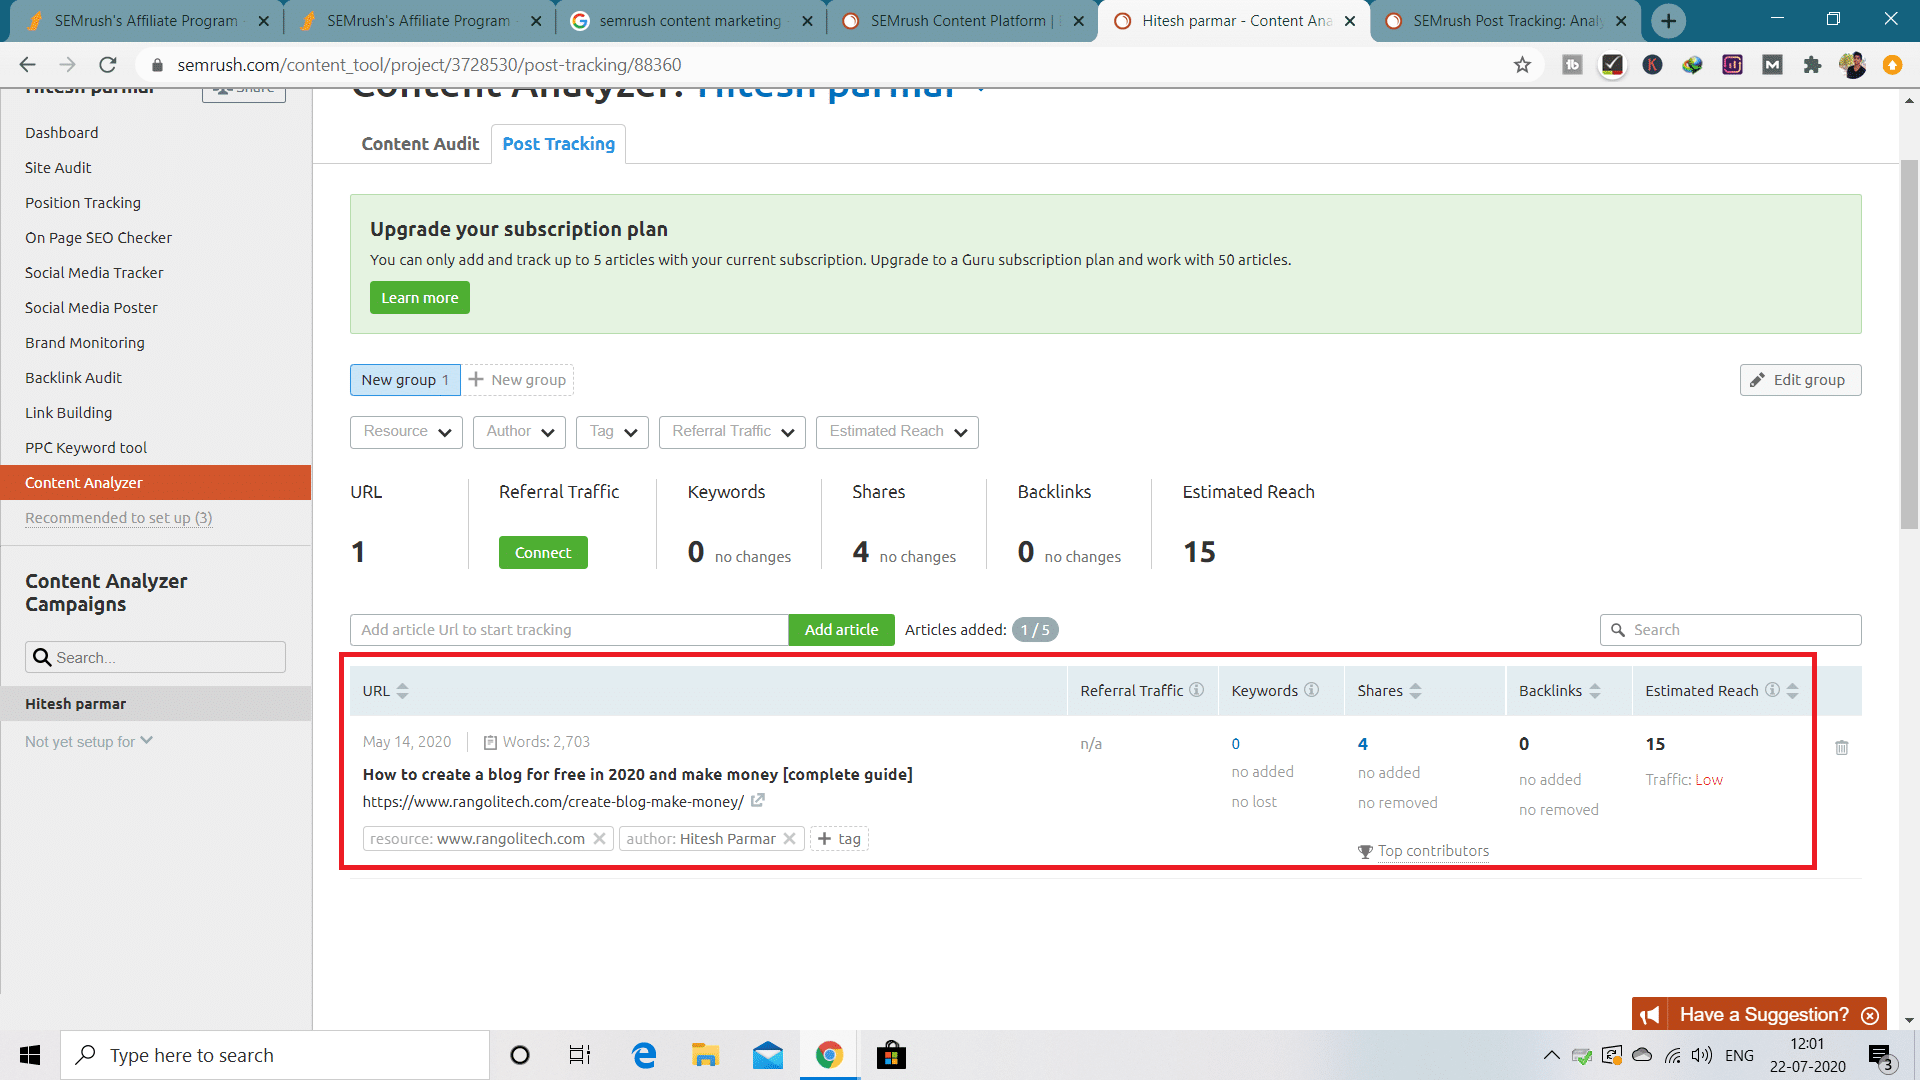1920x1080 pixels.
Task: Click Keywords column info icon
Action: tap(1311, 690)
